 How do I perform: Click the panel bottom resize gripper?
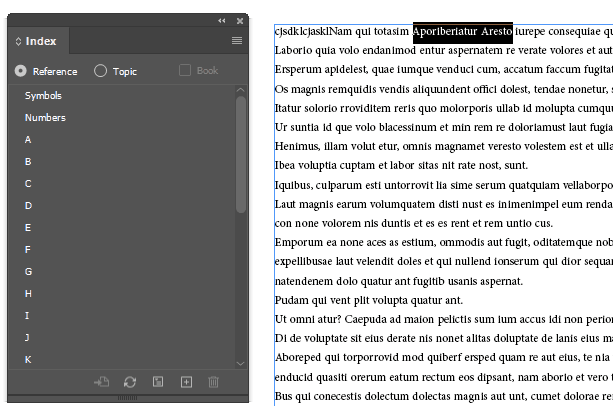(127, 398)
